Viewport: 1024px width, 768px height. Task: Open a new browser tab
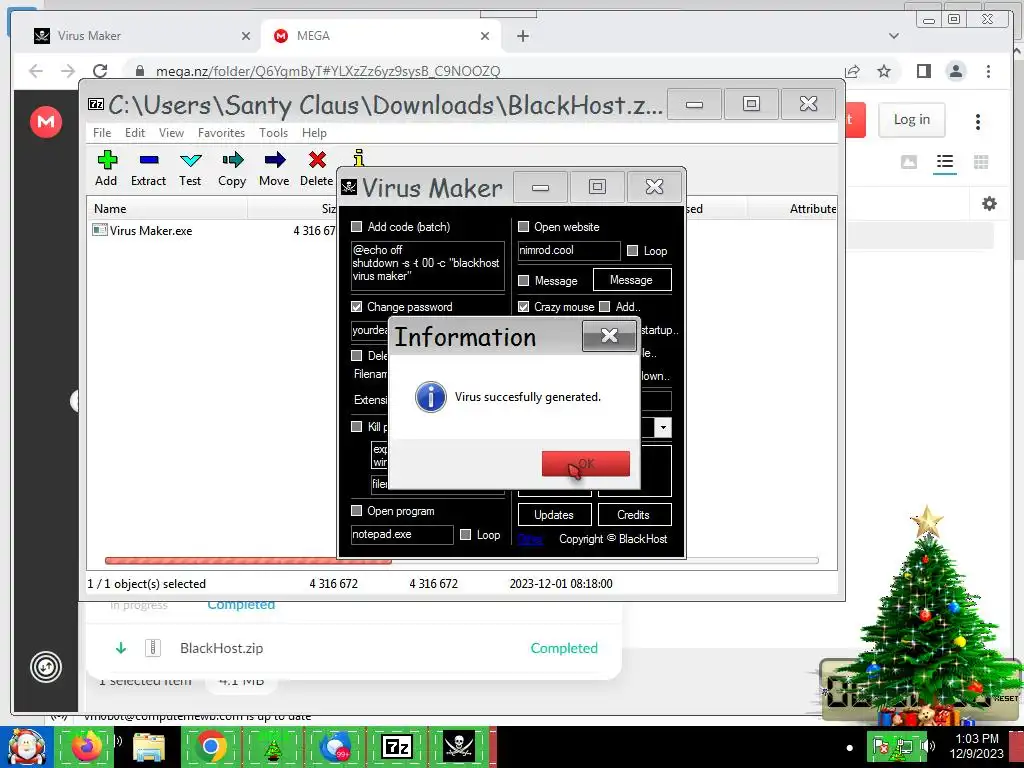(x=522, y=36)
